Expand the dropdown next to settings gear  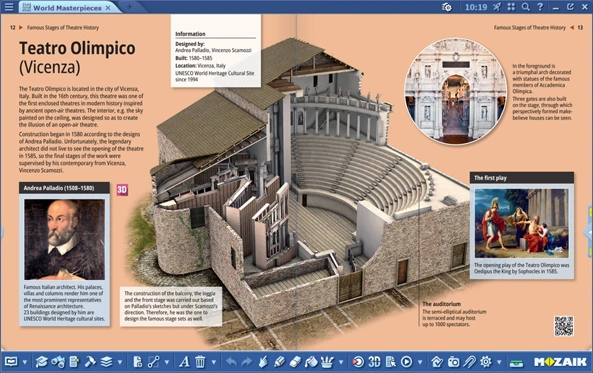[x=499, y=362]
